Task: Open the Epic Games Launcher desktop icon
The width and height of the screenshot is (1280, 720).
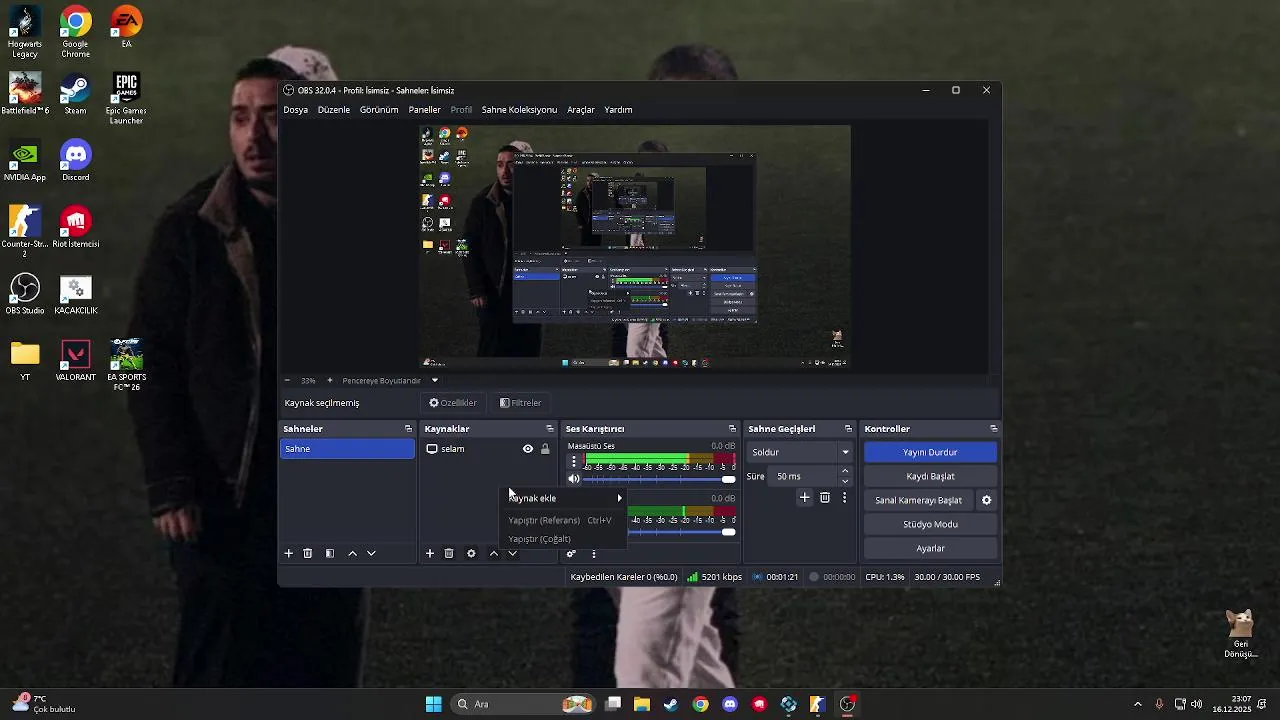Action: 126,99
